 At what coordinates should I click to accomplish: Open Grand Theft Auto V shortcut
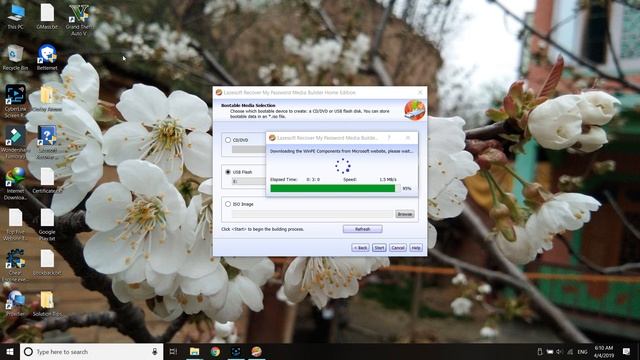click(79, 19)
